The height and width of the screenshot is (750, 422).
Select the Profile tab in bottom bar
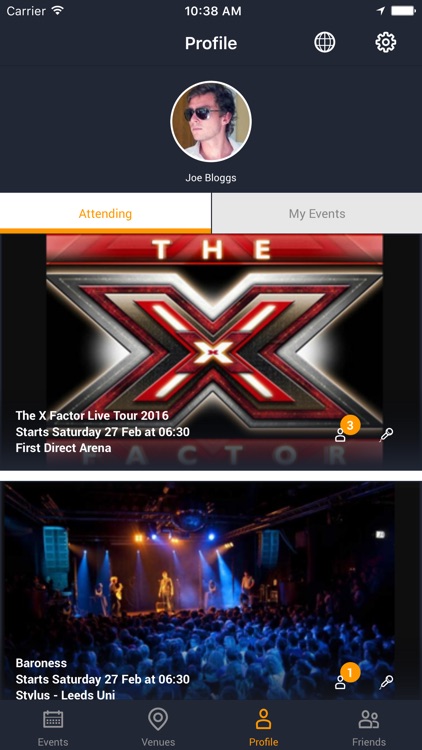[263, 728]
